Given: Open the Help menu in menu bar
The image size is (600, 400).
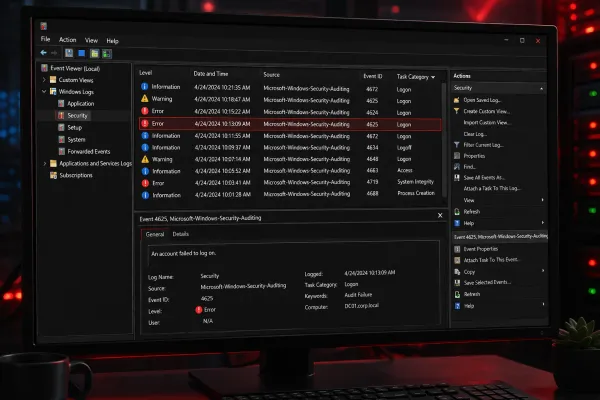Looking at the screenshot, I should [x=112, y=41].
